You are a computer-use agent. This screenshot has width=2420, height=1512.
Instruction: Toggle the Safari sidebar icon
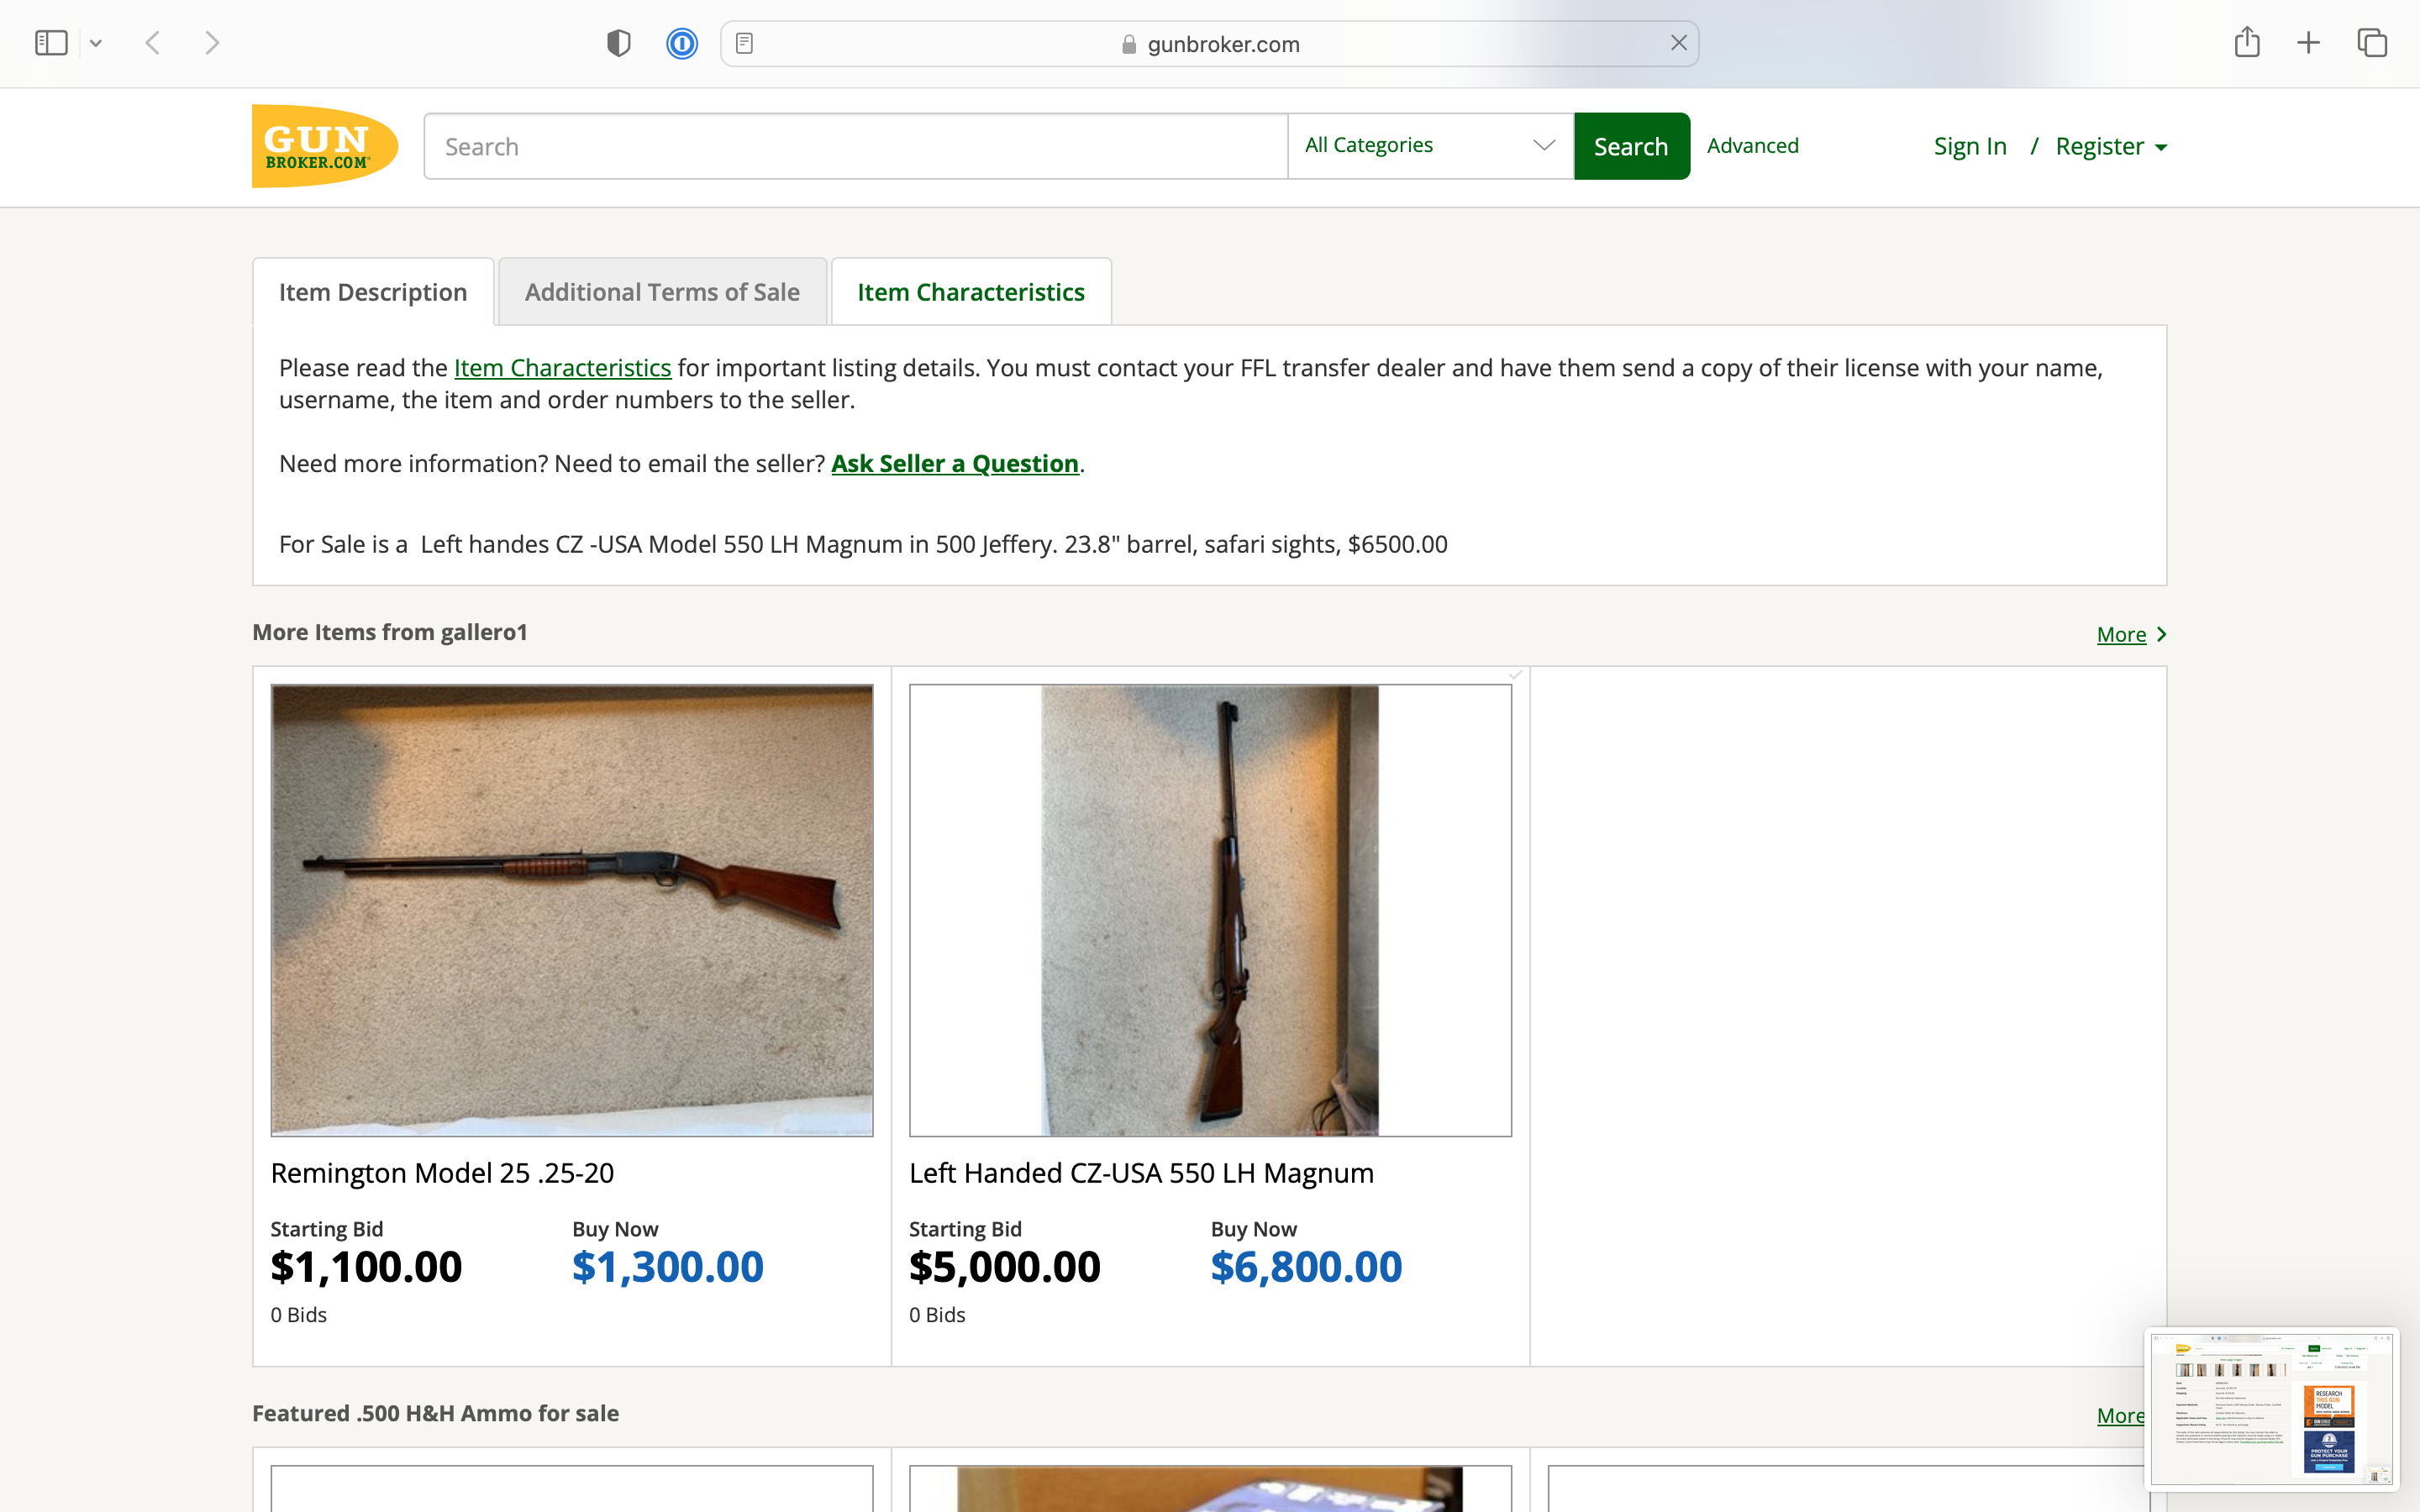51,43
